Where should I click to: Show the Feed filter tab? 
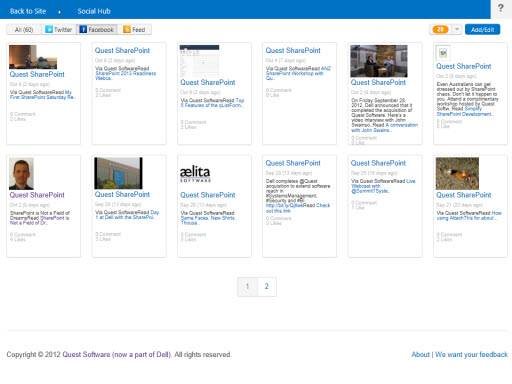click(135, 29)
